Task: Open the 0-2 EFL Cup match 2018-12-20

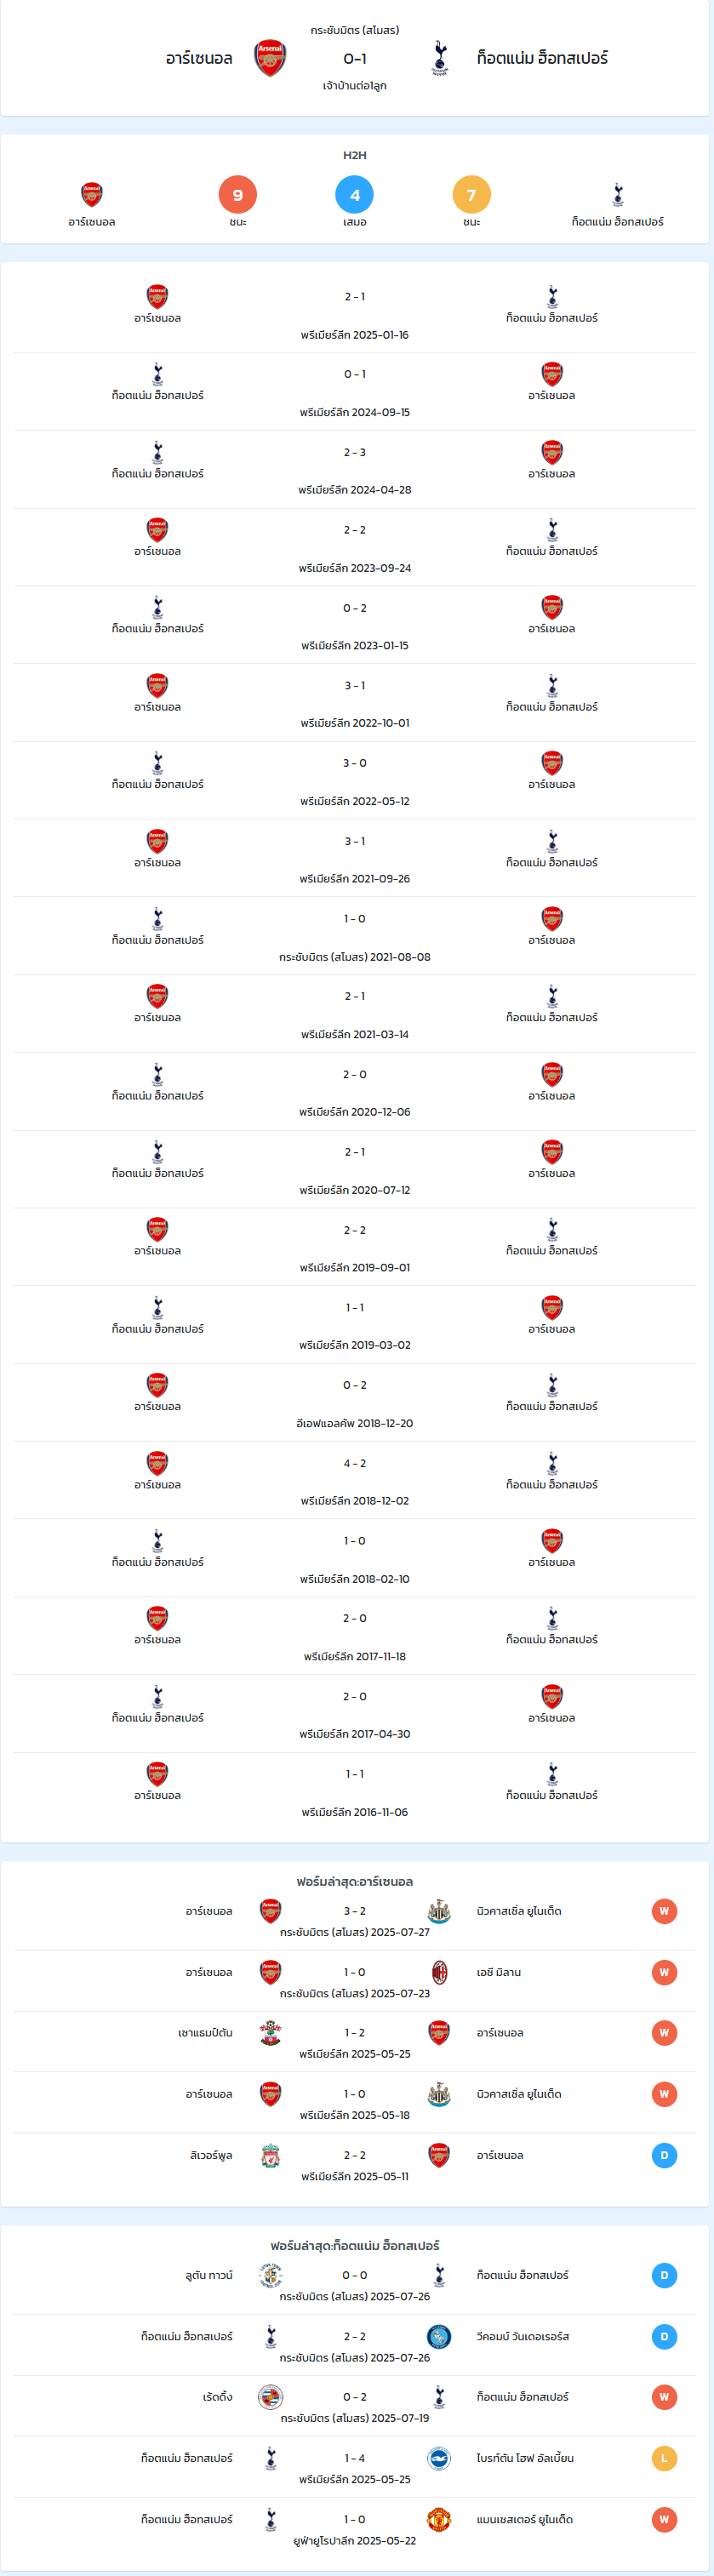Action: (x=355, y=1403)
